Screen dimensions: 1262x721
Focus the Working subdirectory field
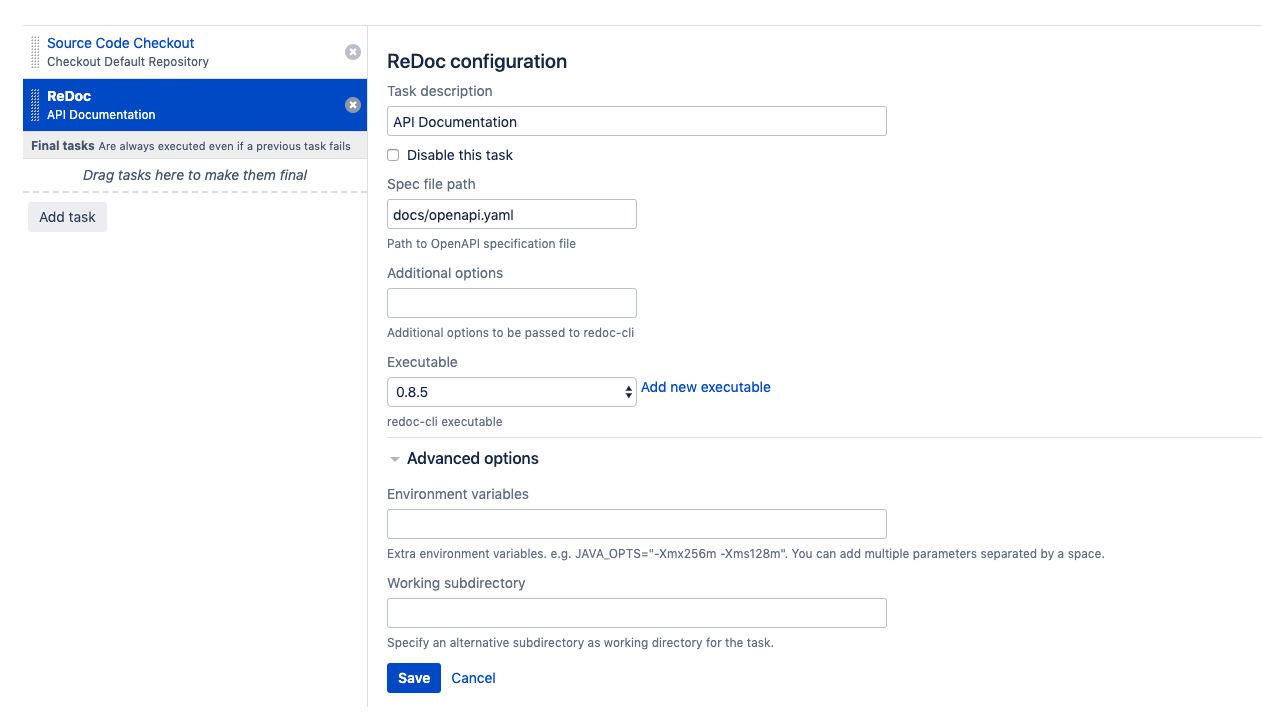tap(636, 613)
